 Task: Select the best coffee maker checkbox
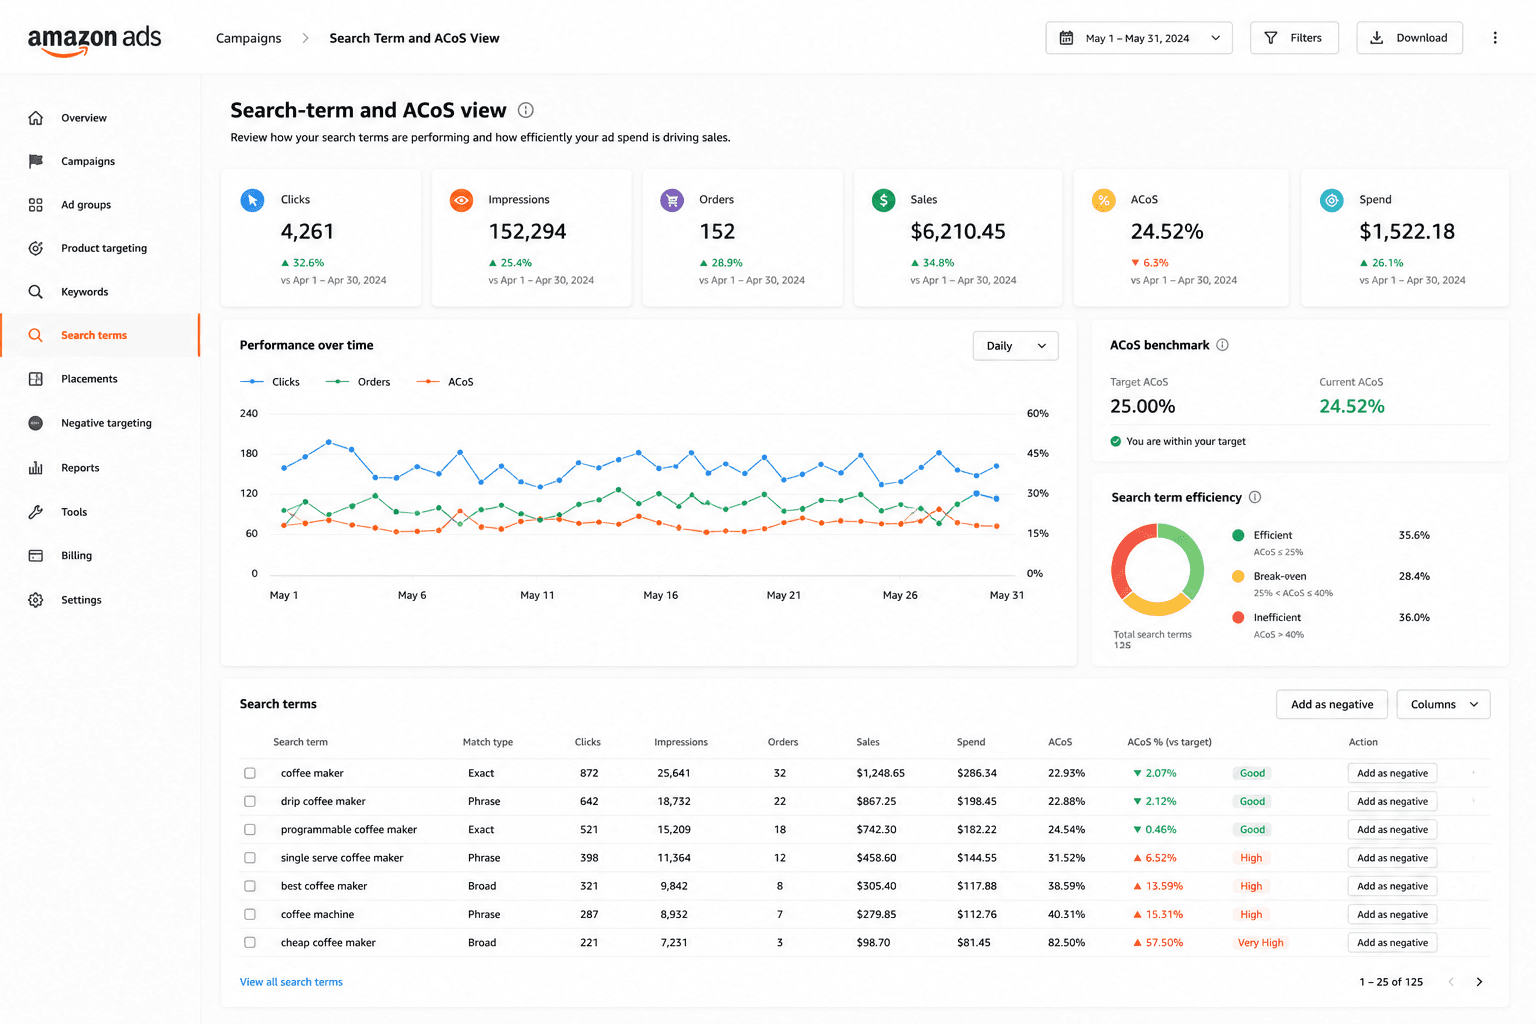click(250, 886)
